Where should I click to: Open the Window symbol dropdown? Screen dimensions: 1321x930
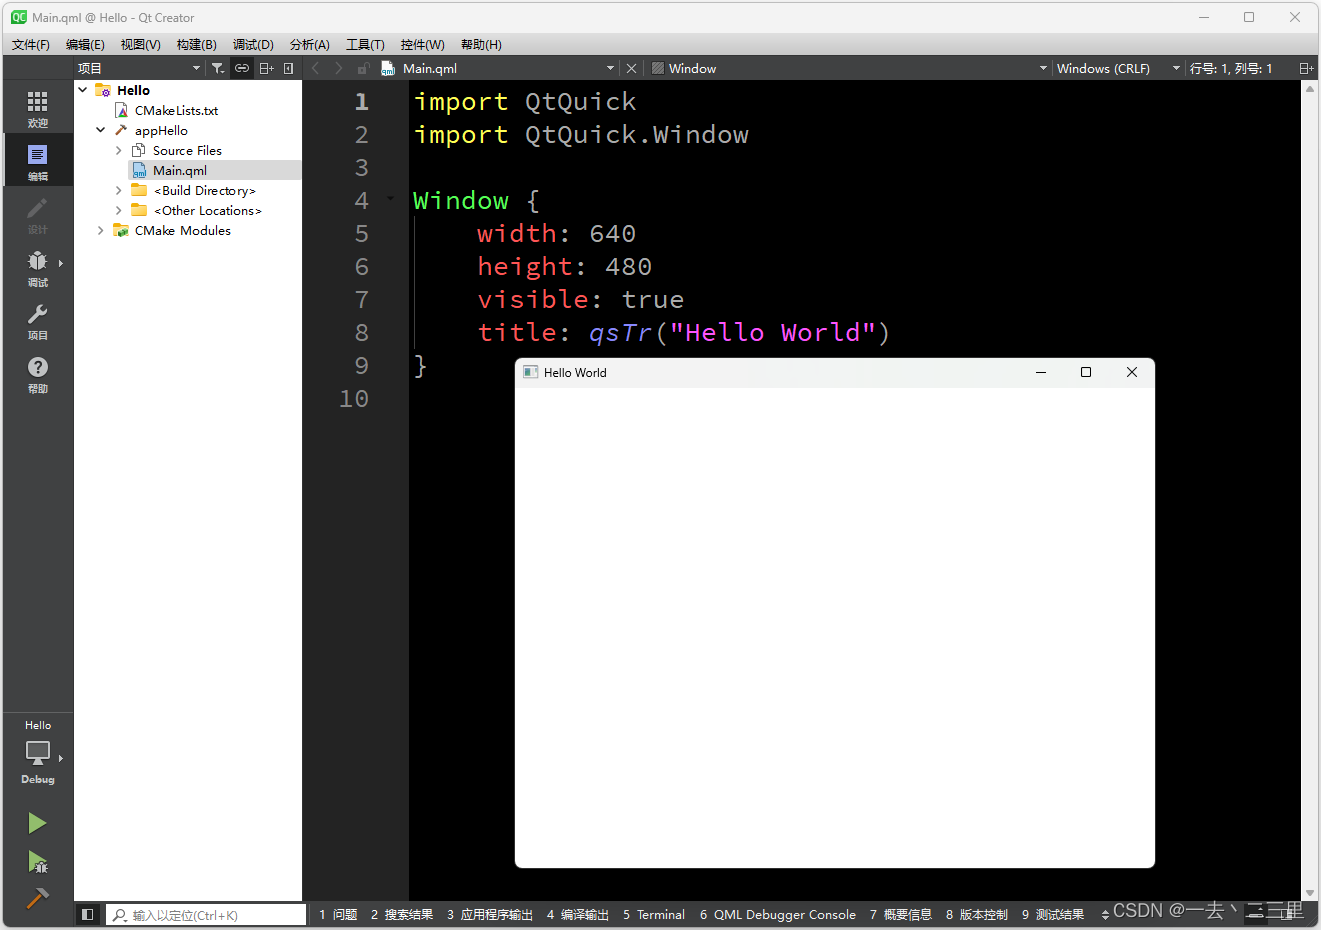click(1043, 68)
